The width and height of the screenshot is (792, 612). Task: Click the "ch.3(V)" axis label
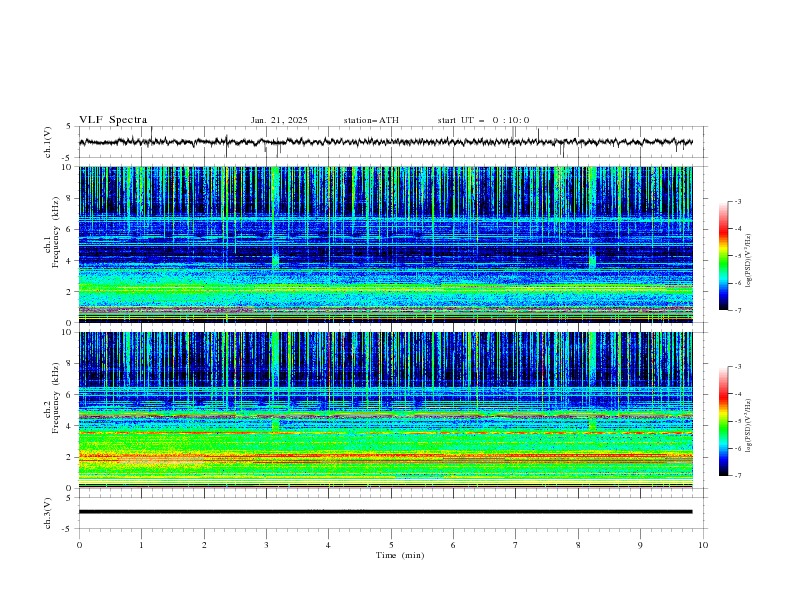pyautogui.click(x=48, y=513)
